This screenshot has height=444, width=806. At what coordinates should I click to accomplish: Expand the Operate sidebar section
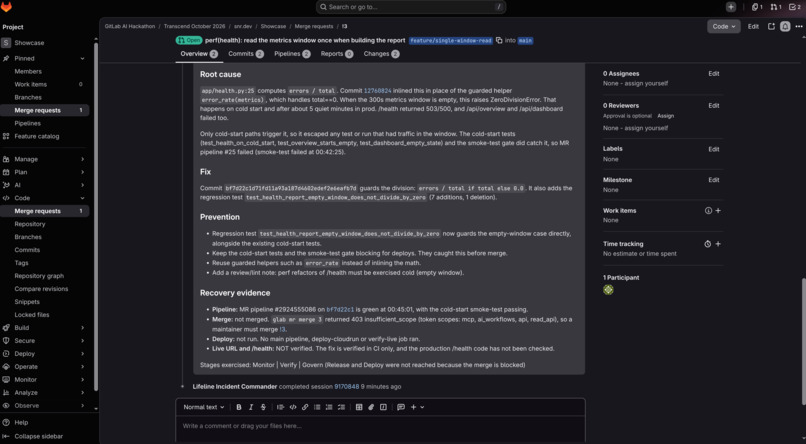[x=44, y=367]
